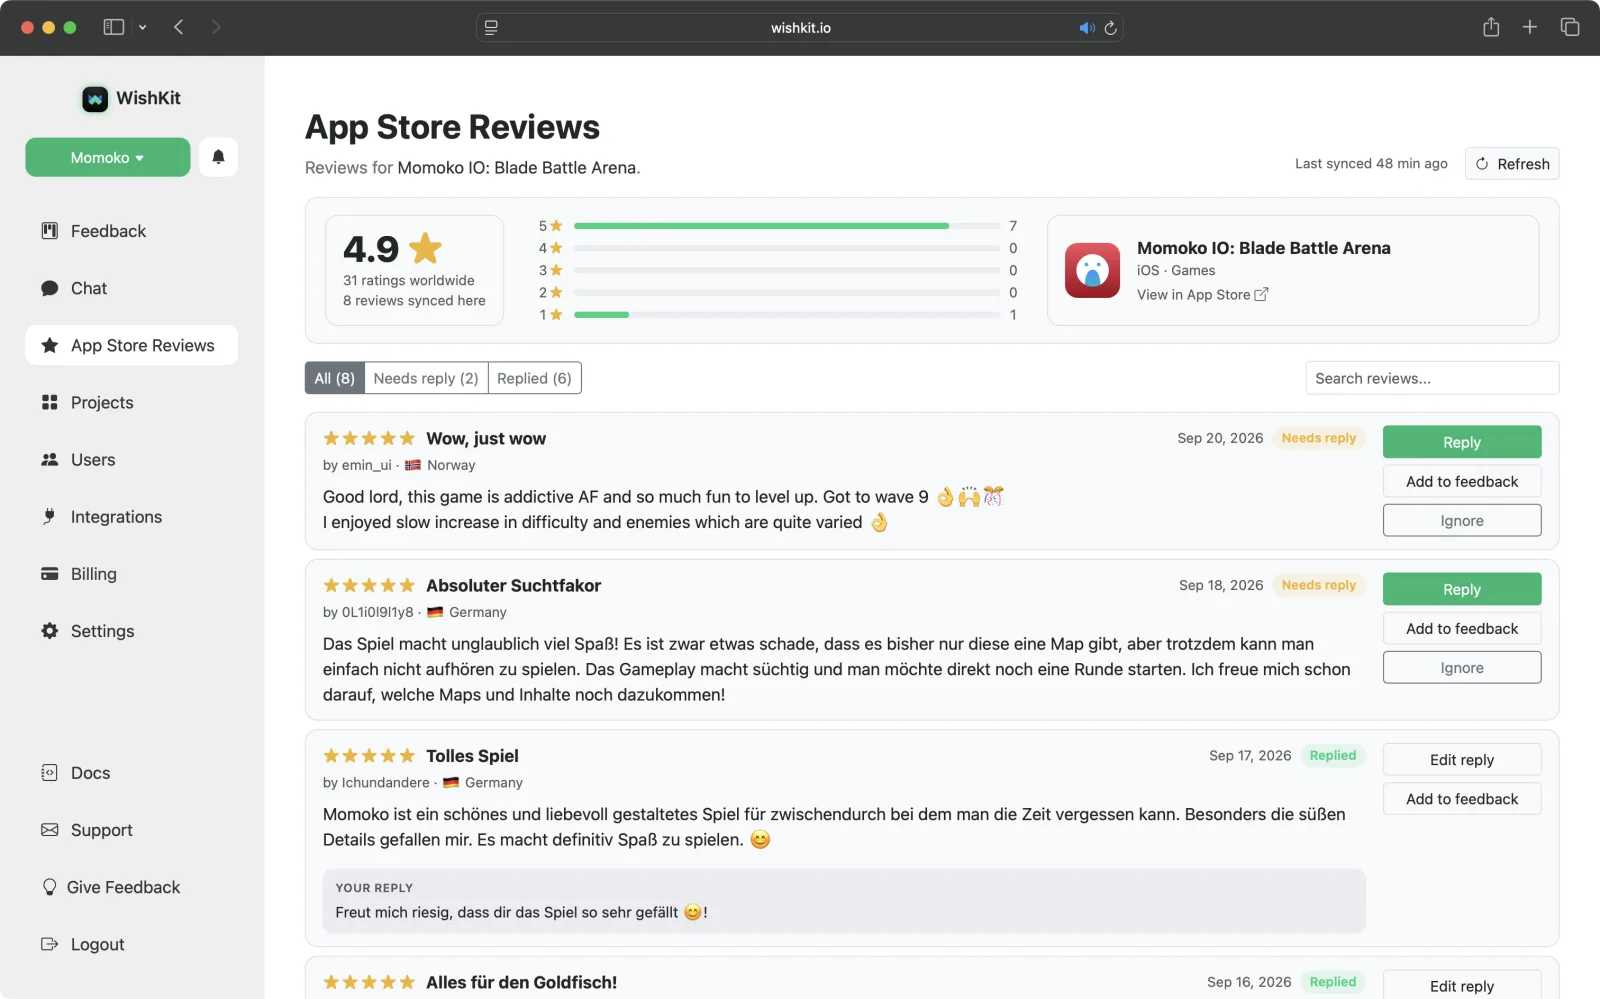Click the Logout arrow icon
This screenshot has width=1600, height=999.
49,944
